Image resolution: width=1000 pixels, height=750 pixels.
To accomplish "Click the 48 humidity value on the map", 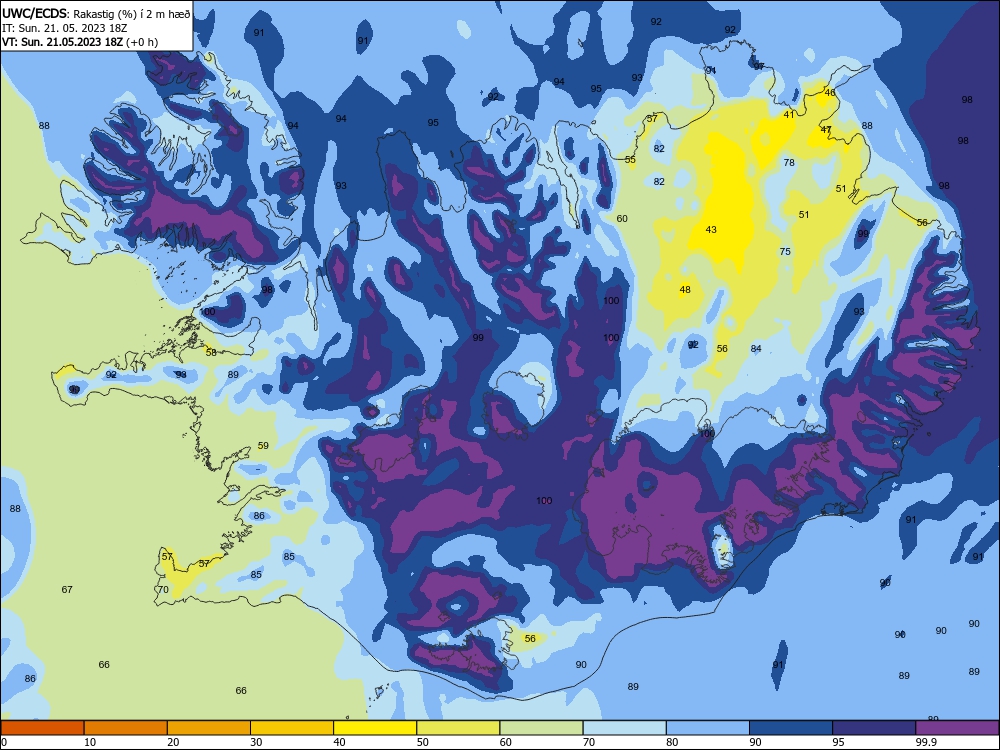I will [685, 290].
